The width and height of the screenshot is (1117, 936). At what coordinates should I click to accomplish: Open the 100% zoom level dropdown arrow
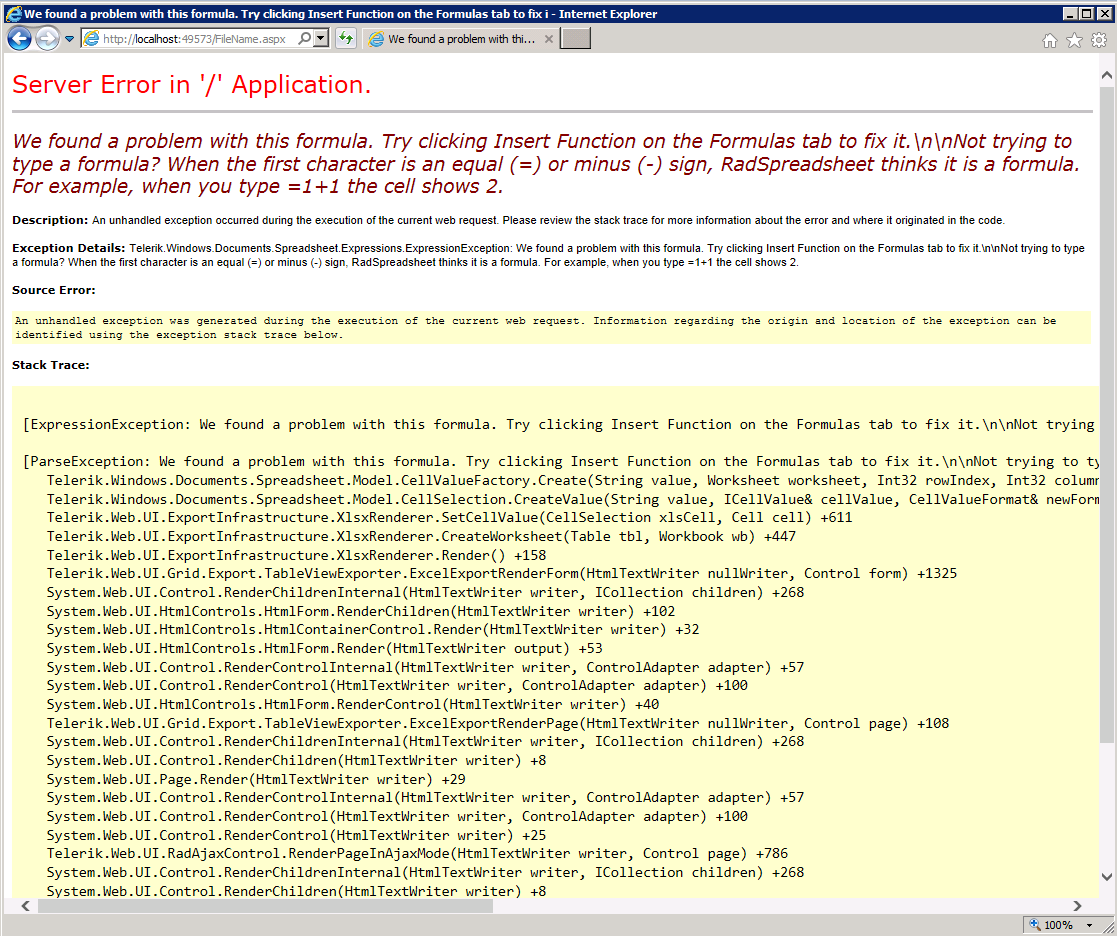pyautogui.click(x=1089, y=925)
